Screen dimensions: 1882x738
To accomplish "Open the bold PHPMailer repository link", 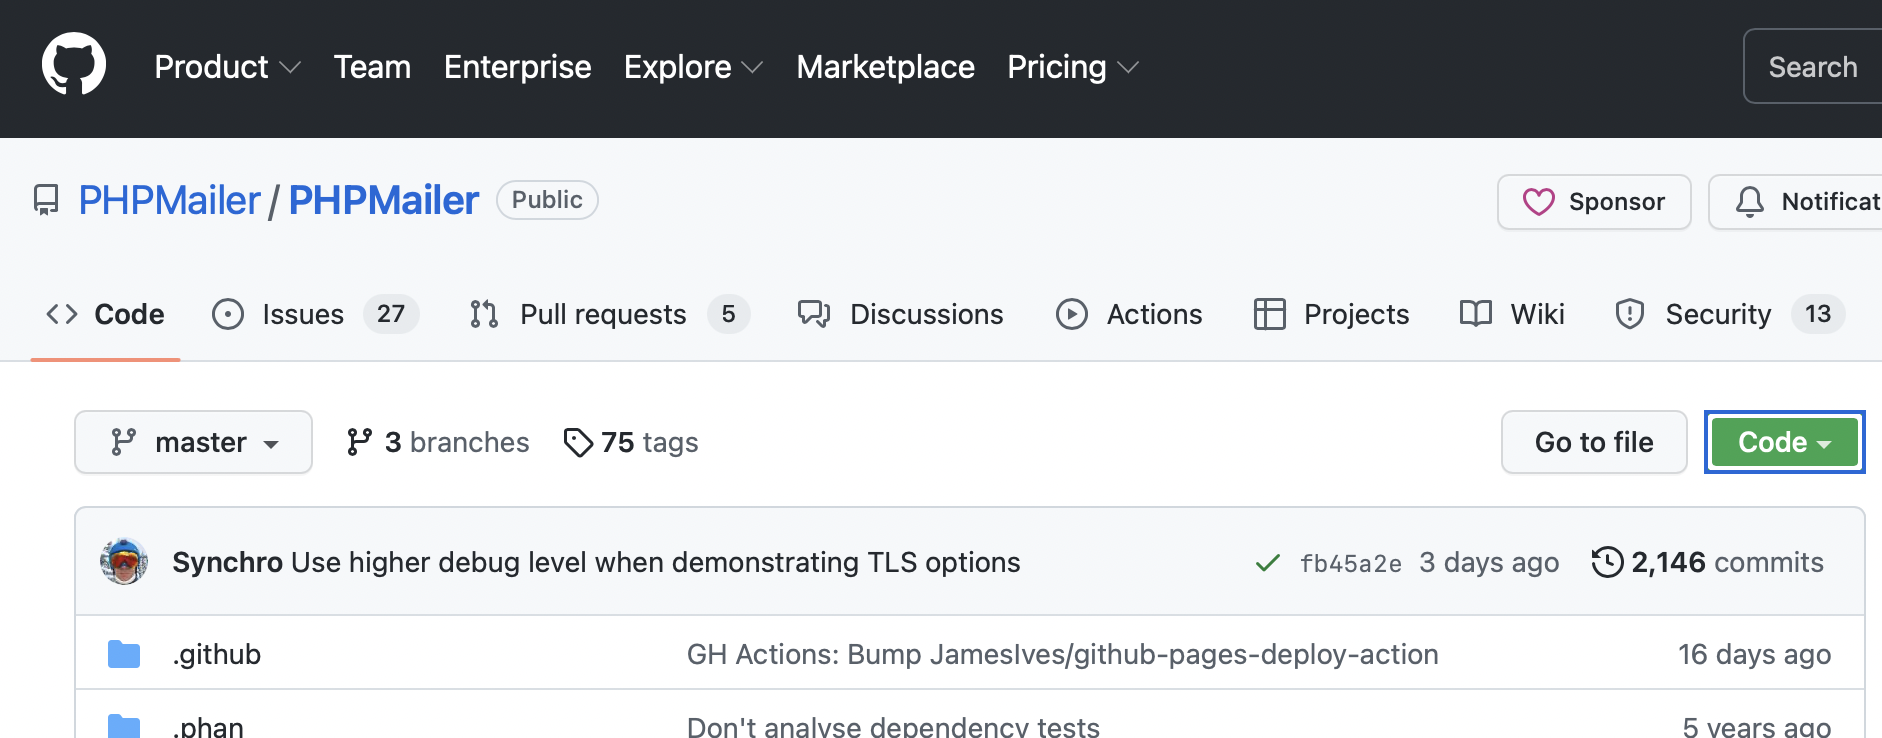I will (384, 200).
